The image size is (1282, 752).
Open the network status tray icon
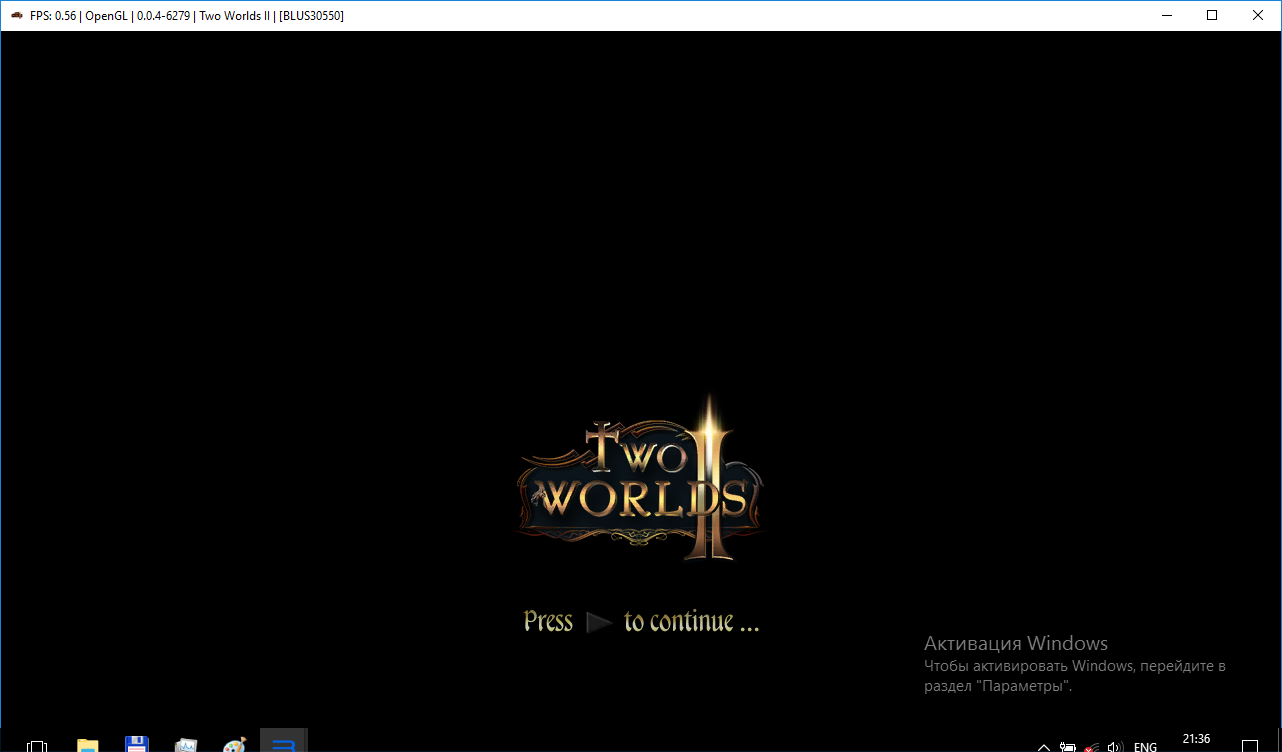coord(1092,747)
